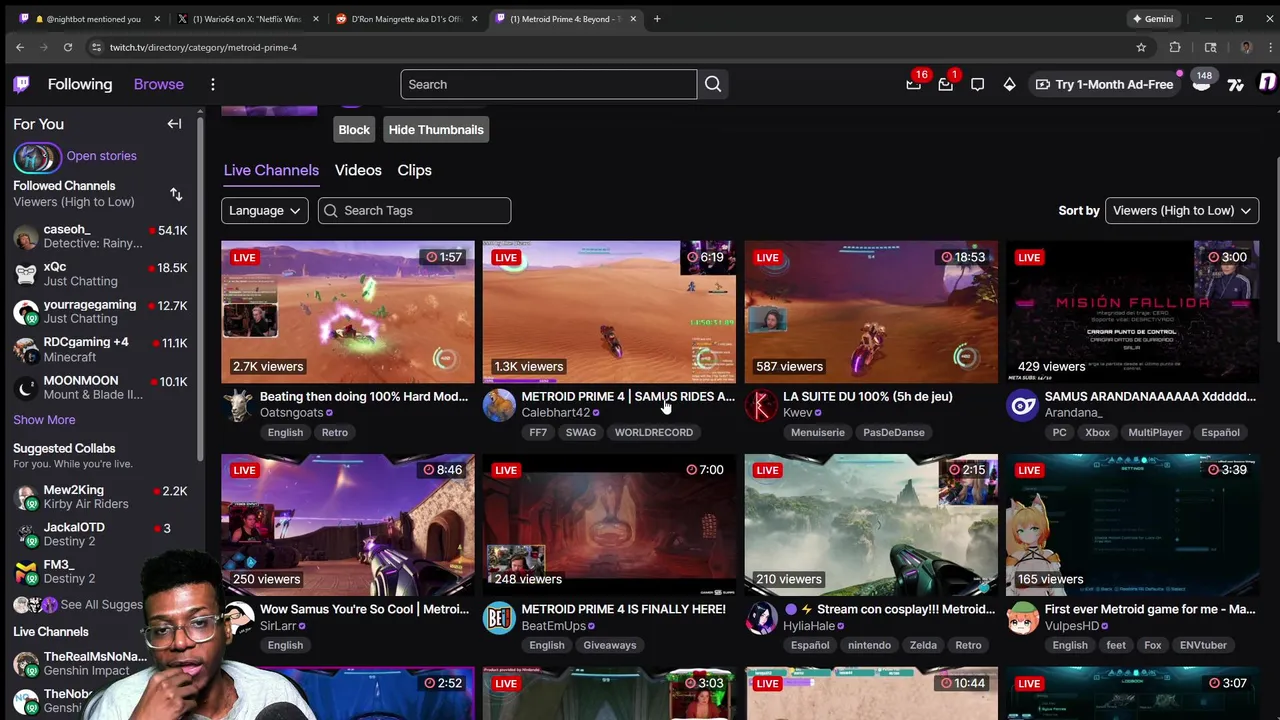This screenshot has height=720, width=1280.
Task: Close the D'Ron Maingrette browser tab
Action: pos(474,19)
